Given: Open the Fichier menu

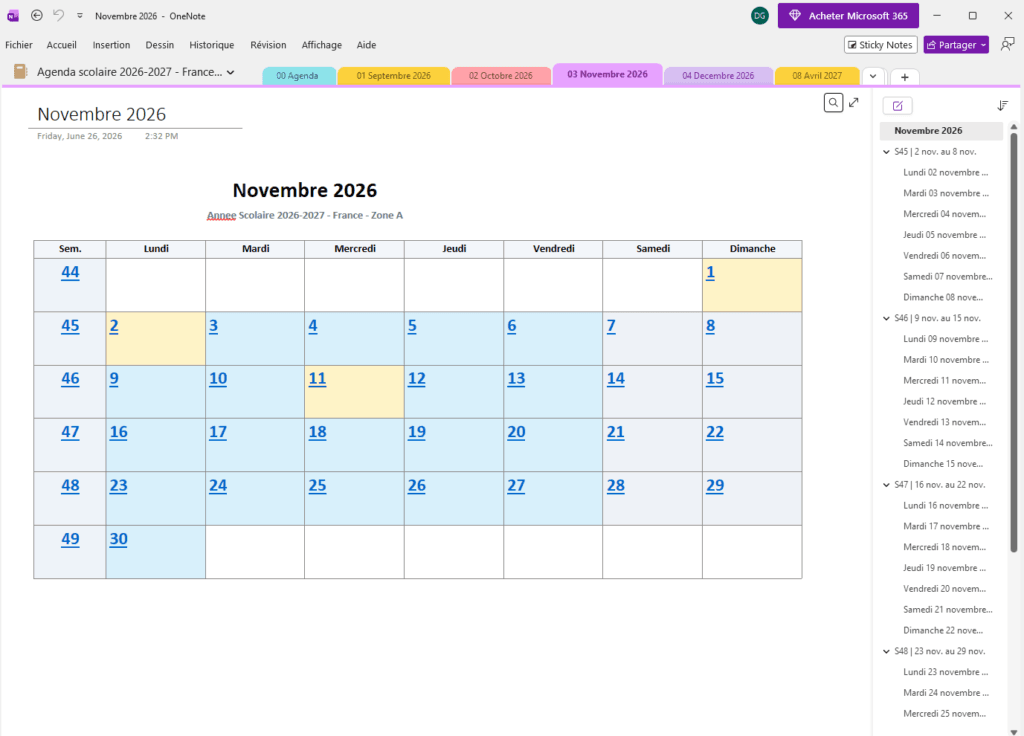Looking at the screenshot, I should click(19, 45).
